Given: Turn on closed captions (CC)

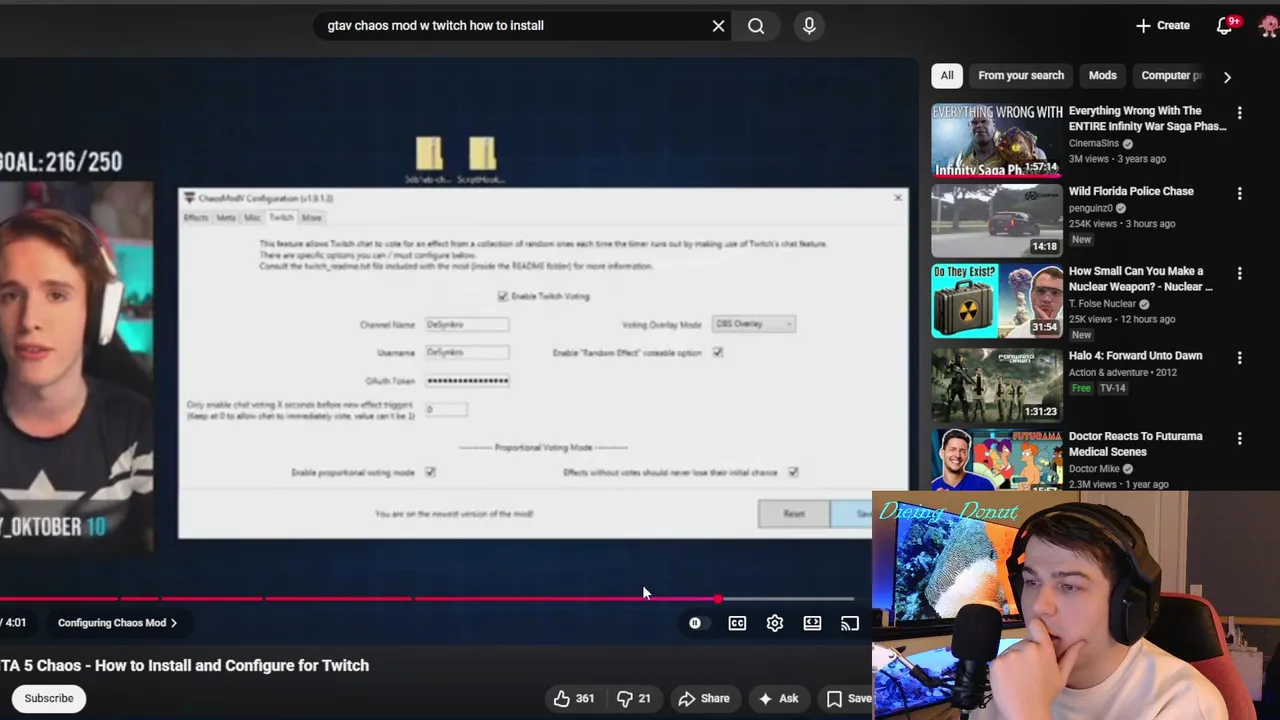Looking at the screenshot, I should pyautogui.click(x=737, y=623).
